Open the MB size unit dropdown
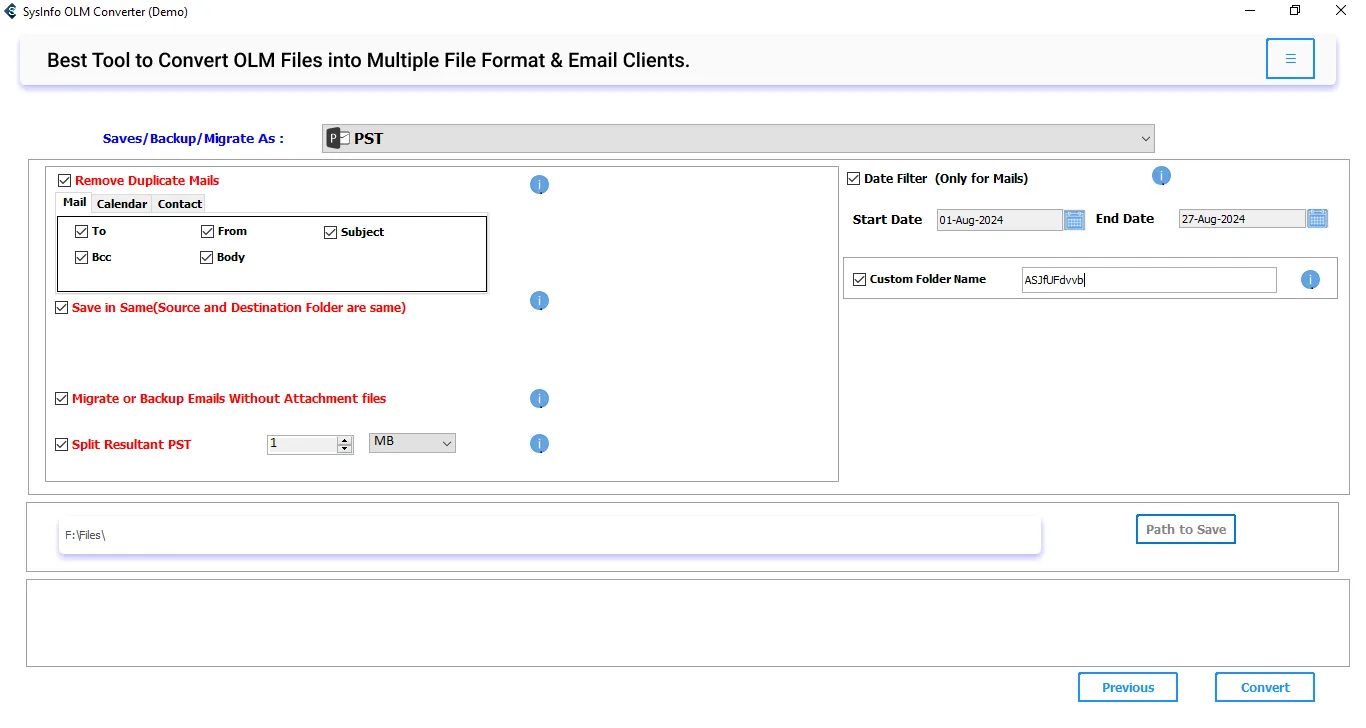Screen dimensions: 1366x728 [x=412, y=442]
